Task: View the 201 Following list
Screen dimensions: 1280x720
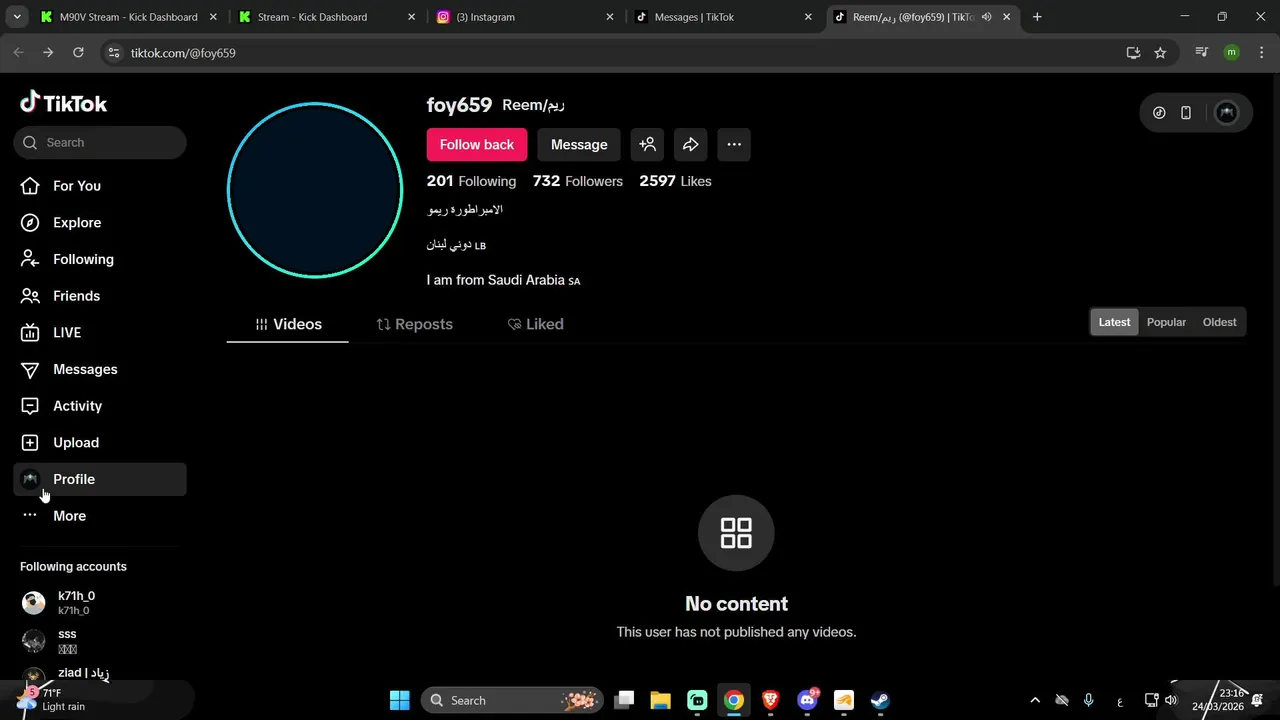Action: [471, 181]
